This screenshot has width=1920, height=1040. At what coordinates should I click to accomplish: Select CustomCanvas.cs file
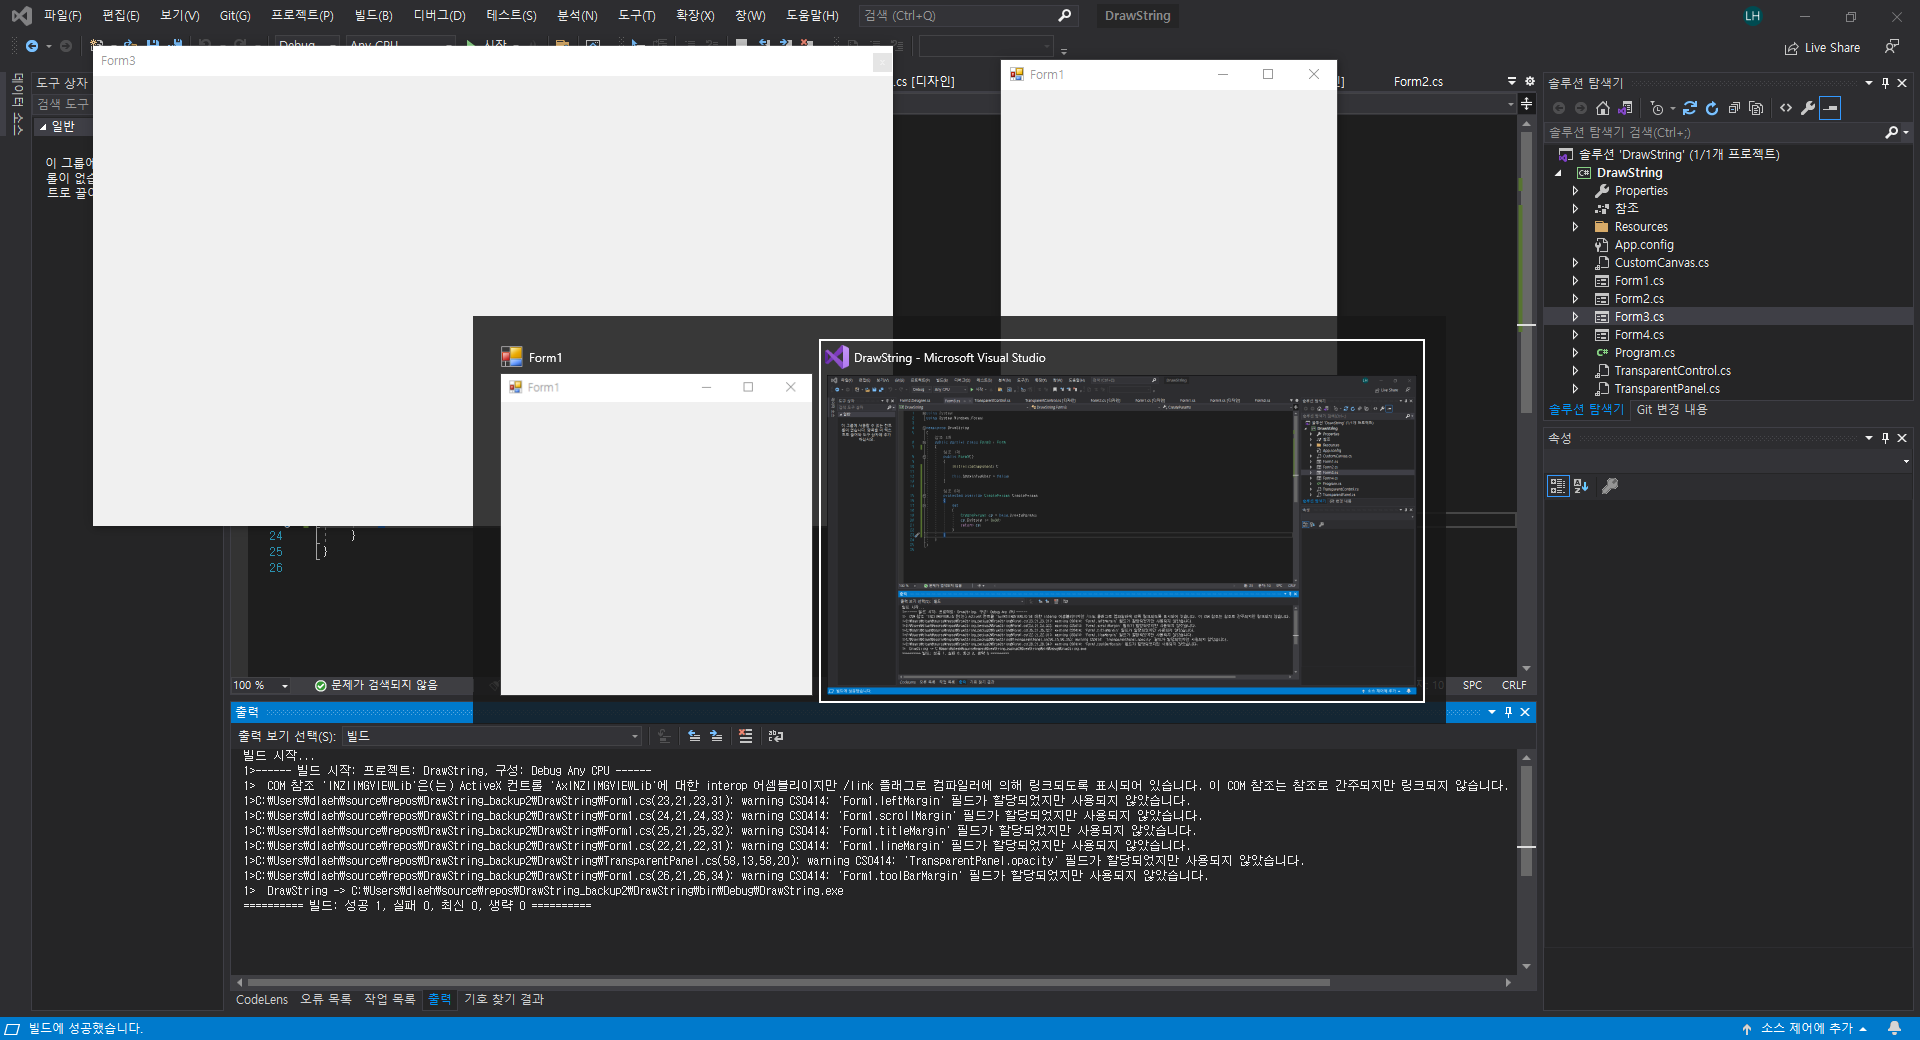(x=1661, y=263)
